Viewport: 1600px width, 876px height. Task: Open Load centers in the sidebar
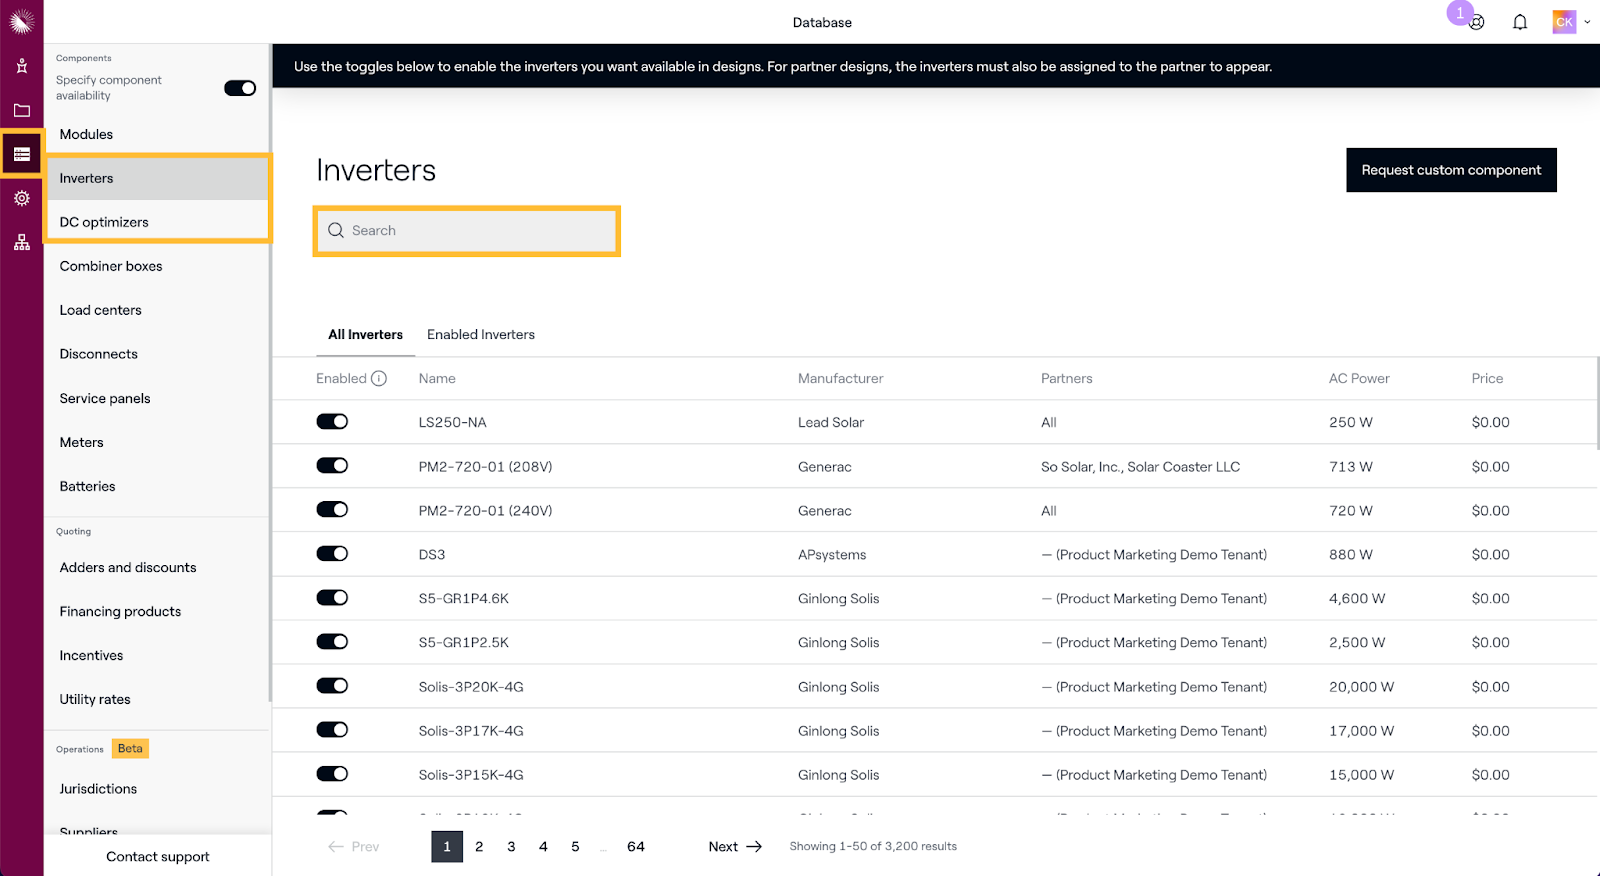[157, 310]
